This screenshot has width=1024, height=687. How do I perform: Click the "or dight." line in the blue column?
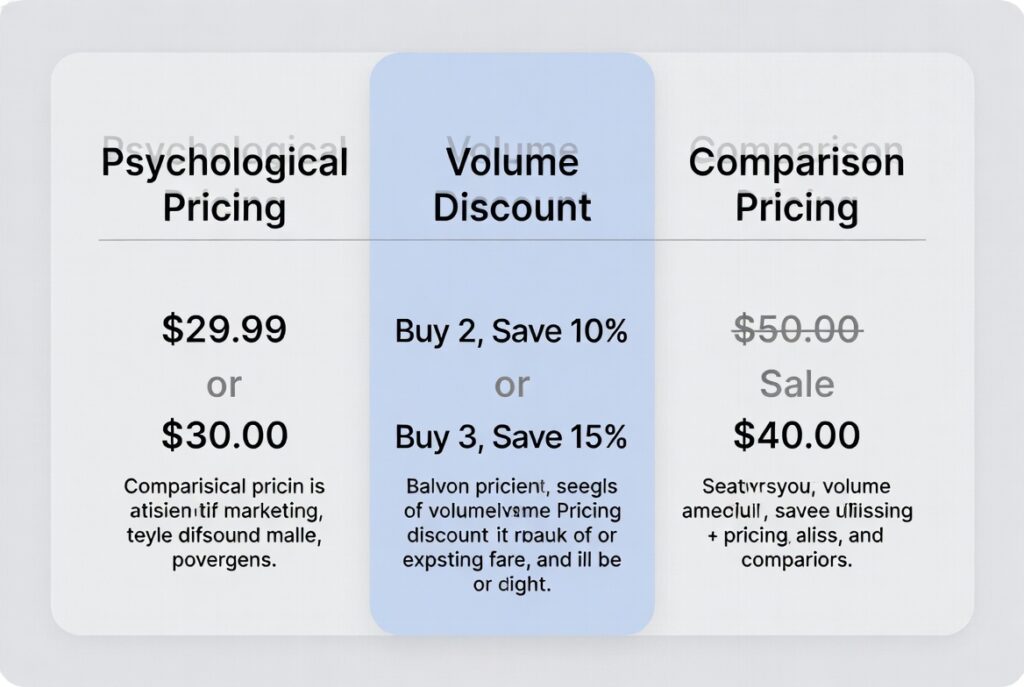click(511, 584)
